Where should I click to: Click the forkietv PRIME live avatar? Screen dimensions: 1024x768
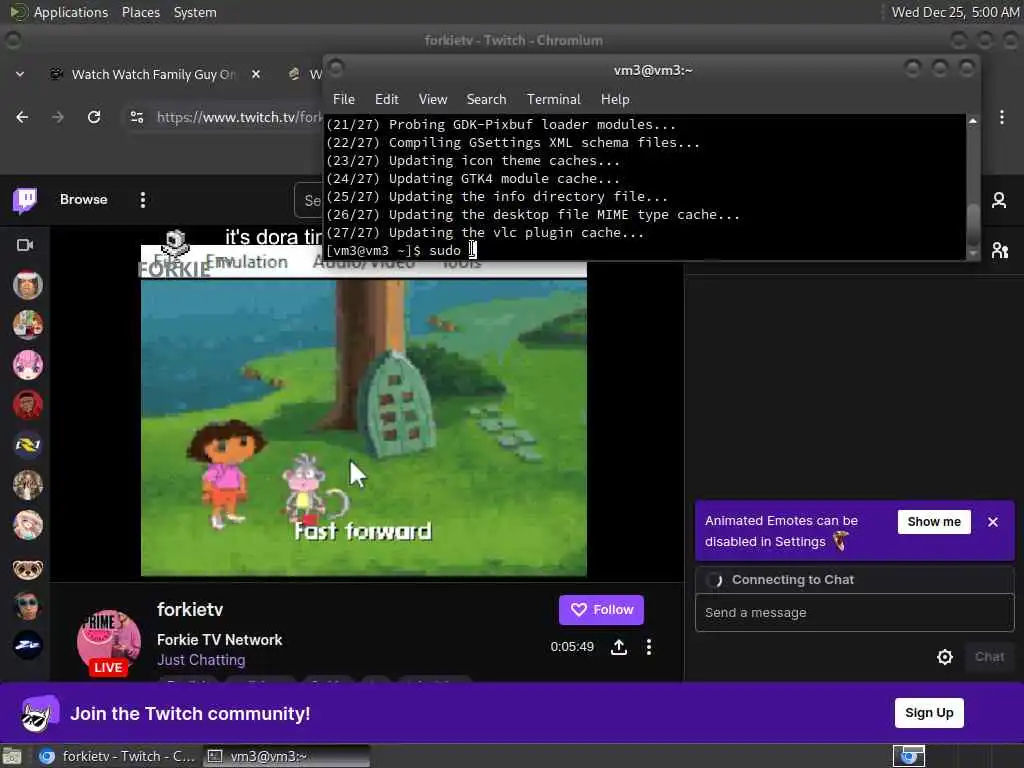pyautogui.click(x=108, y=642)
